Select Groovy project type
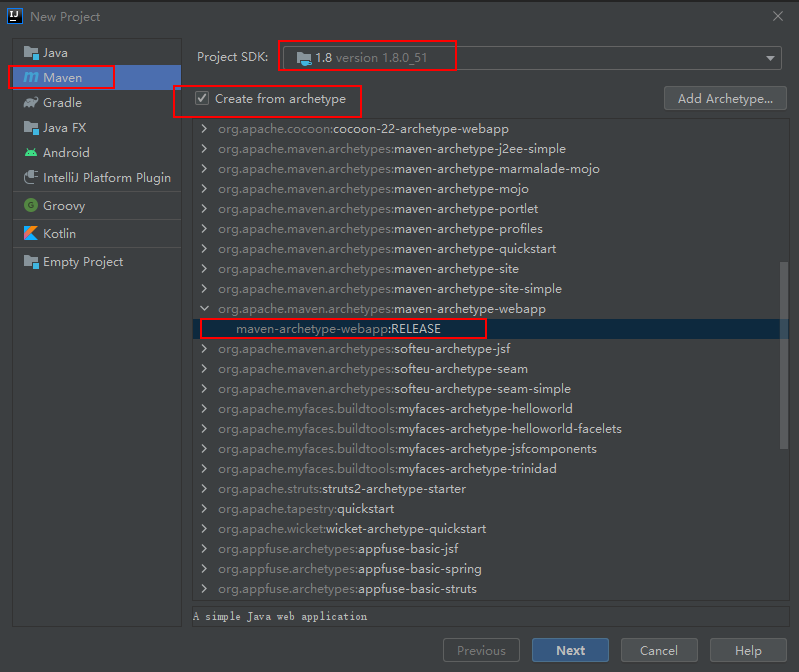 [x=97, y=205]
